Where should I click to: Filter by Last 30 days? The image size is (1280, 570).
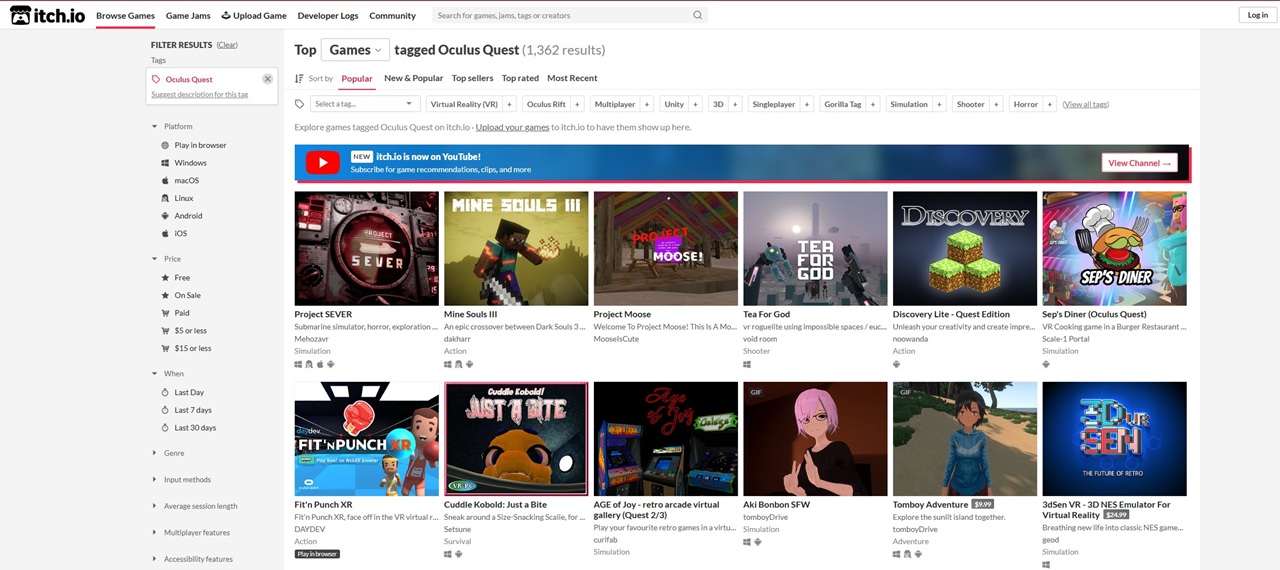click(x=188, y=427)
